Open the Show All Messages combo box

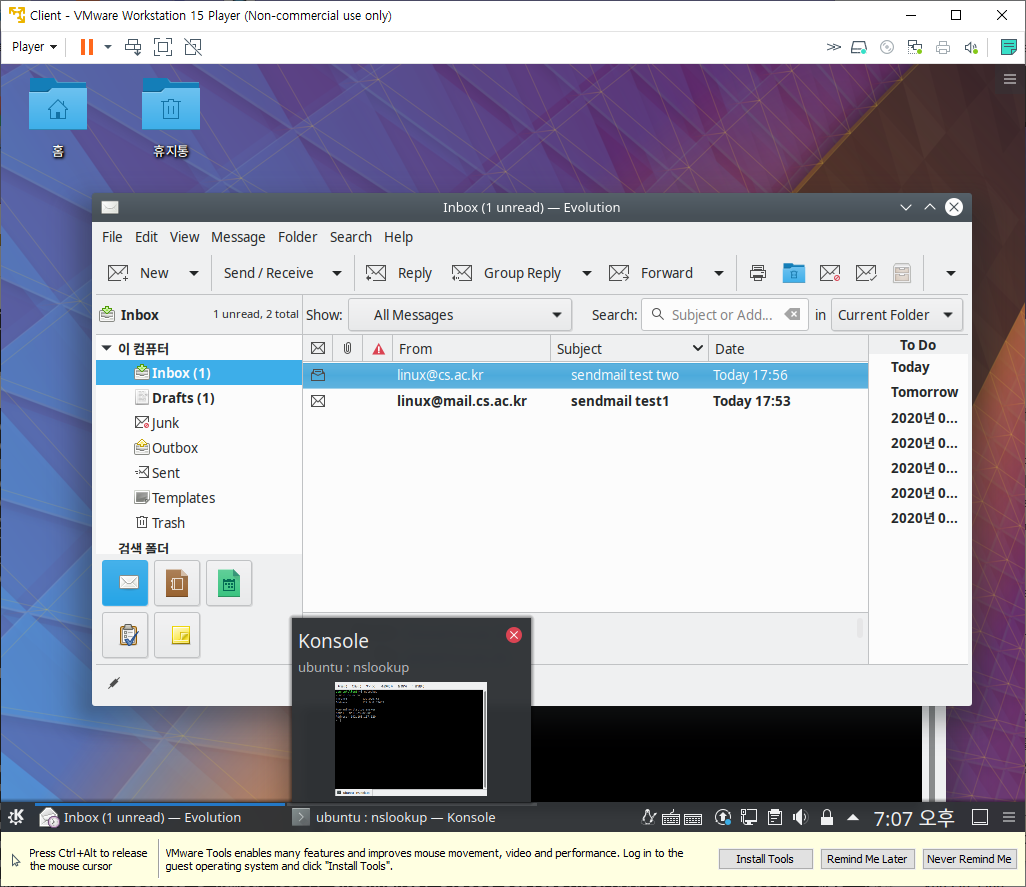[460, 315]
